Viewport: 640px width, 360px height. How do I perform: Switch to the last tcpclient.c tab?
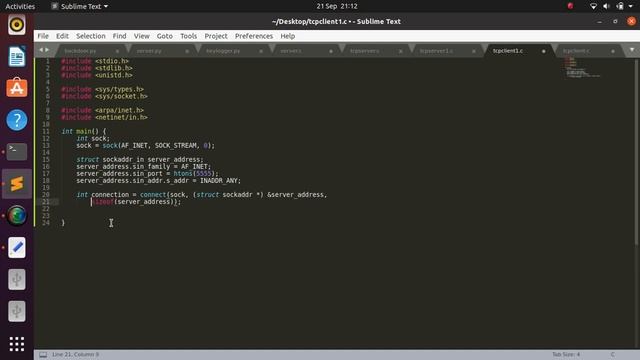pos(576,51)
